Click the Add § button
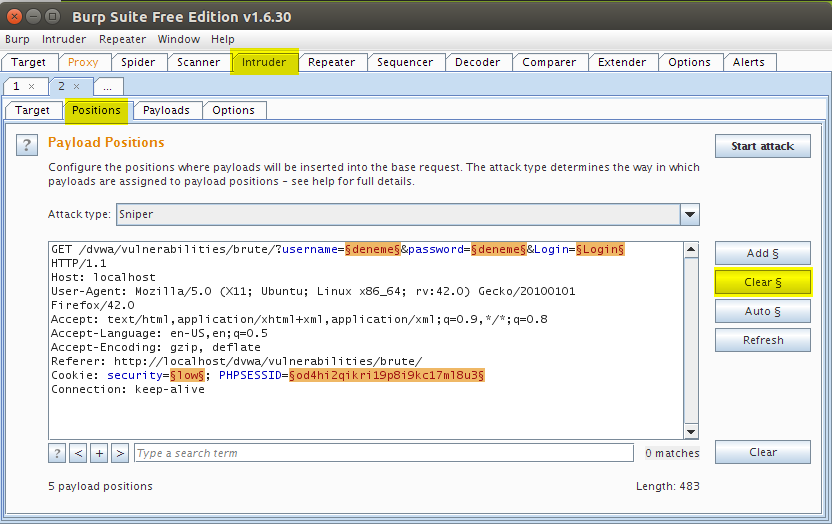 pyautogui.click(x=762, y=254)
